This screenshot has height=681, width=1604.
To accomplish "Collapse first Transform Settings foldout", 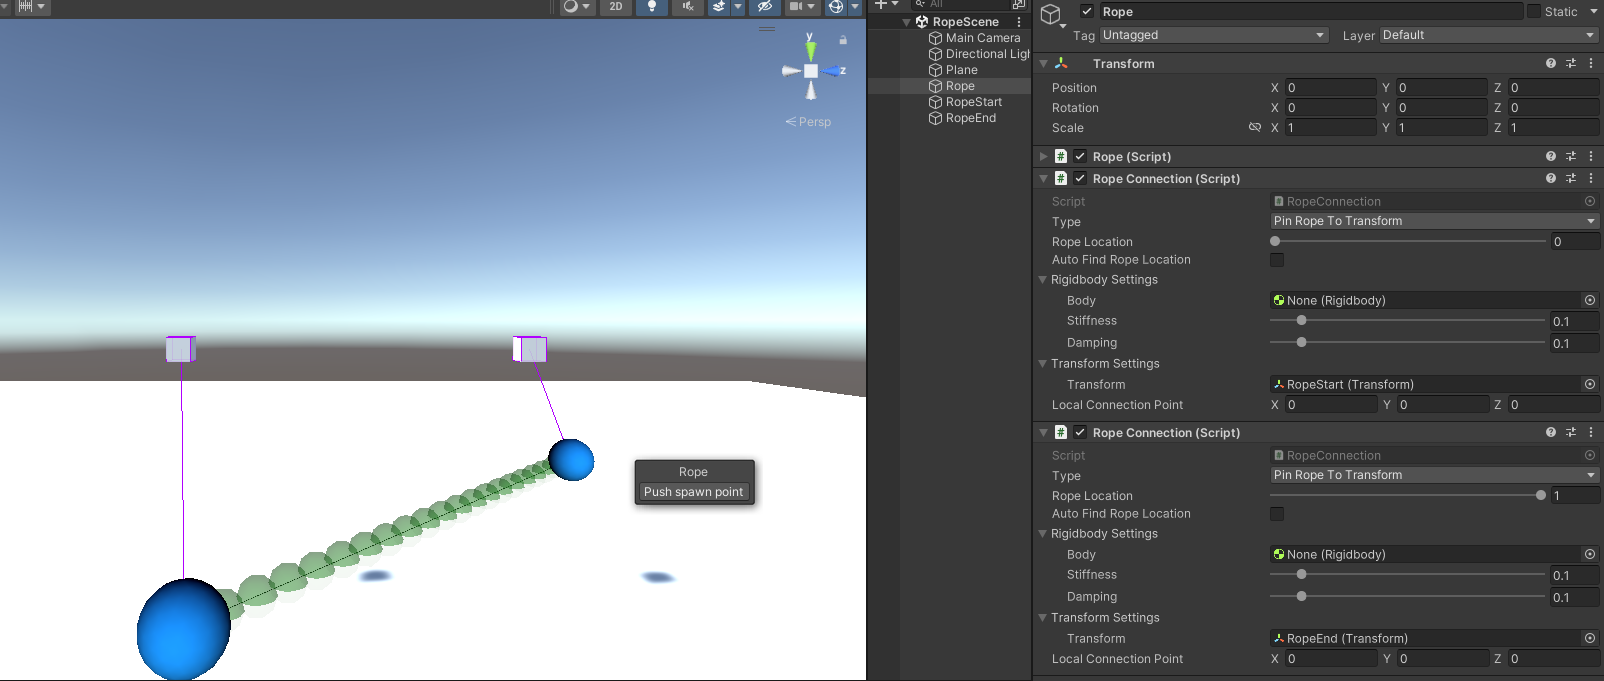I will click(x=1043, y=364).
